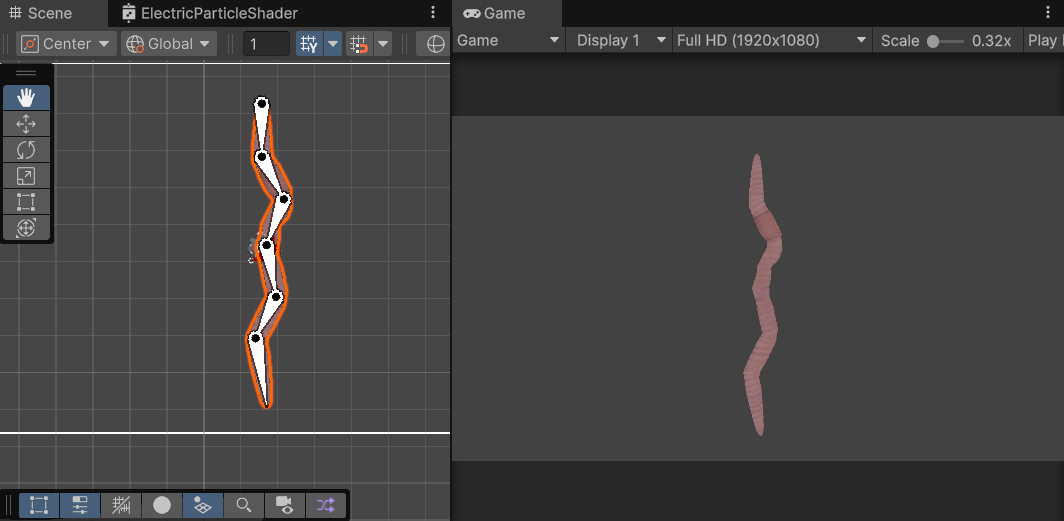Open the Display 1 selector
Viewport: 1064px width, 521px height.
tap(620, 40)
